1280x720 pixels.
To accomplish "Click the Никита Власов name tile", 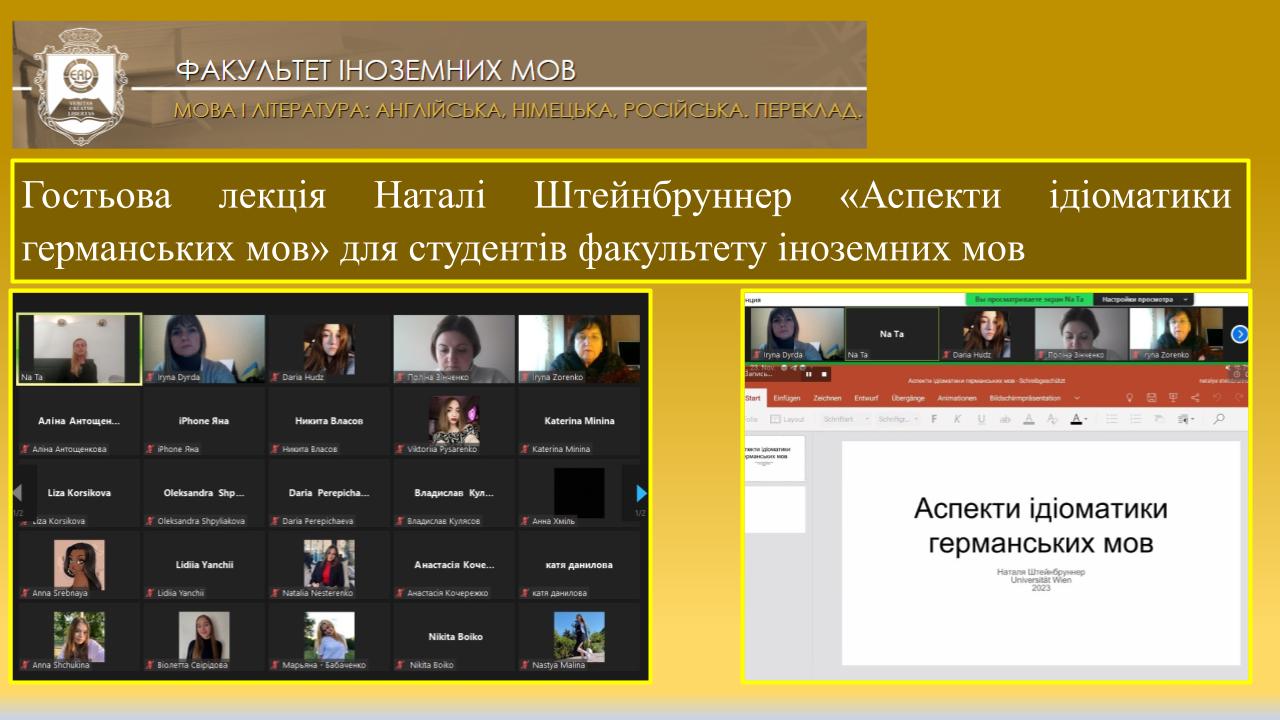I will (329, 421).
